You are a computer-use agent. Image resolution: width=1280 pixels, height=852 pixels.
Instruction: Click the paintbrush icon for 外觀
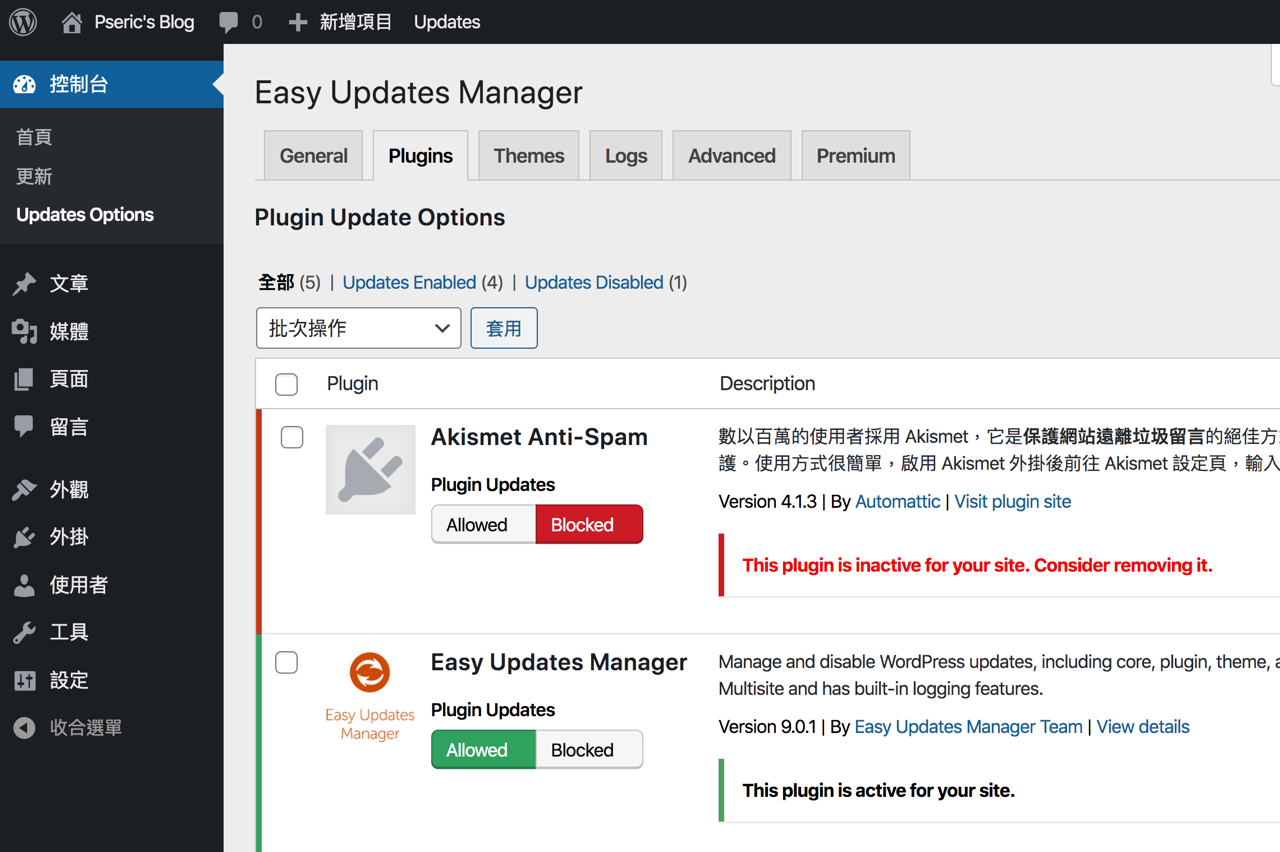[25, 490]
